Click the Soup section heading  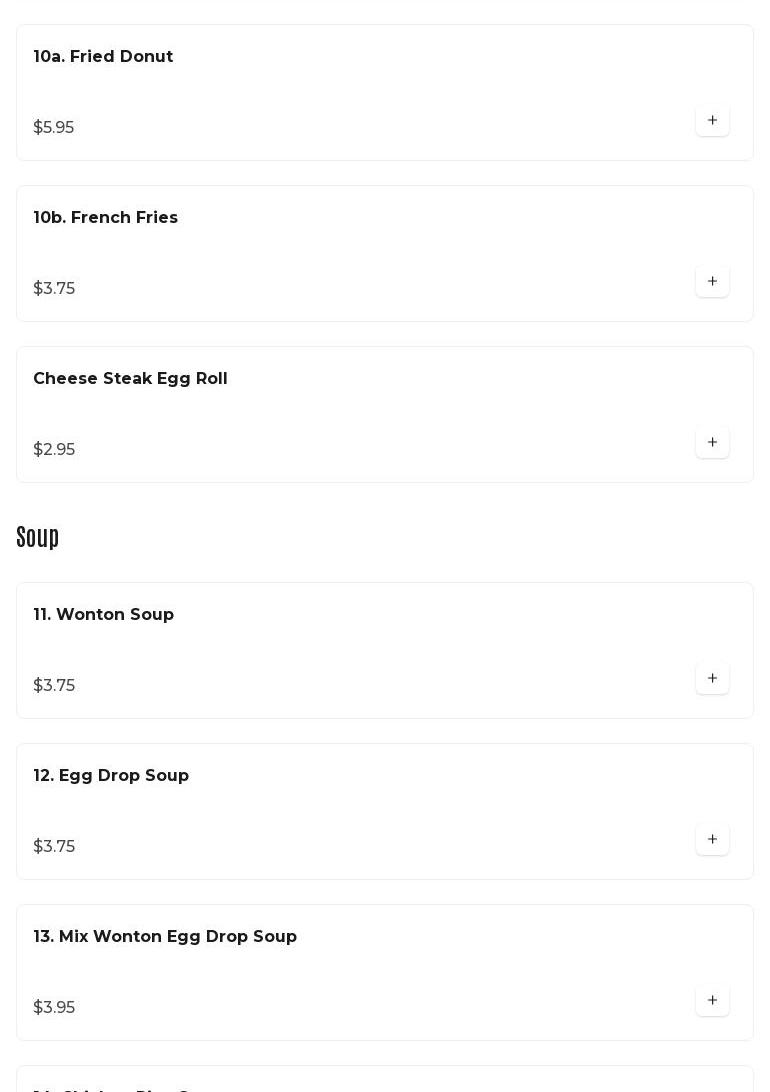(x=38, y=537)
